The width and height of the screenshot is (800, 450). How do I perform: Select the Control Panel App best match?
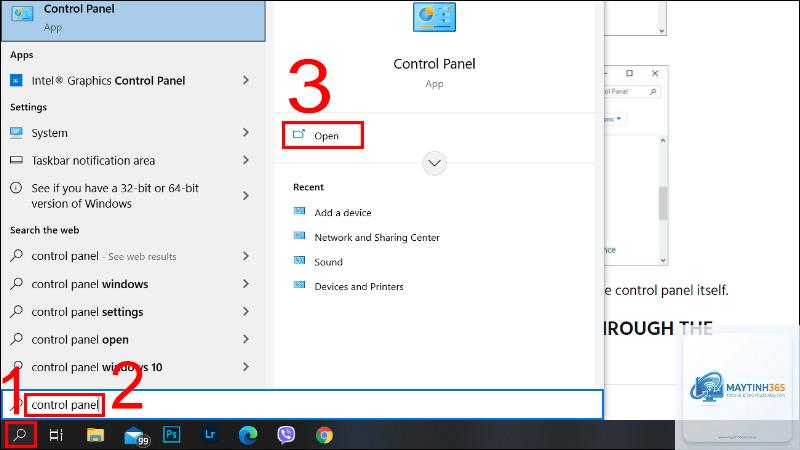[x=134, y=20]
